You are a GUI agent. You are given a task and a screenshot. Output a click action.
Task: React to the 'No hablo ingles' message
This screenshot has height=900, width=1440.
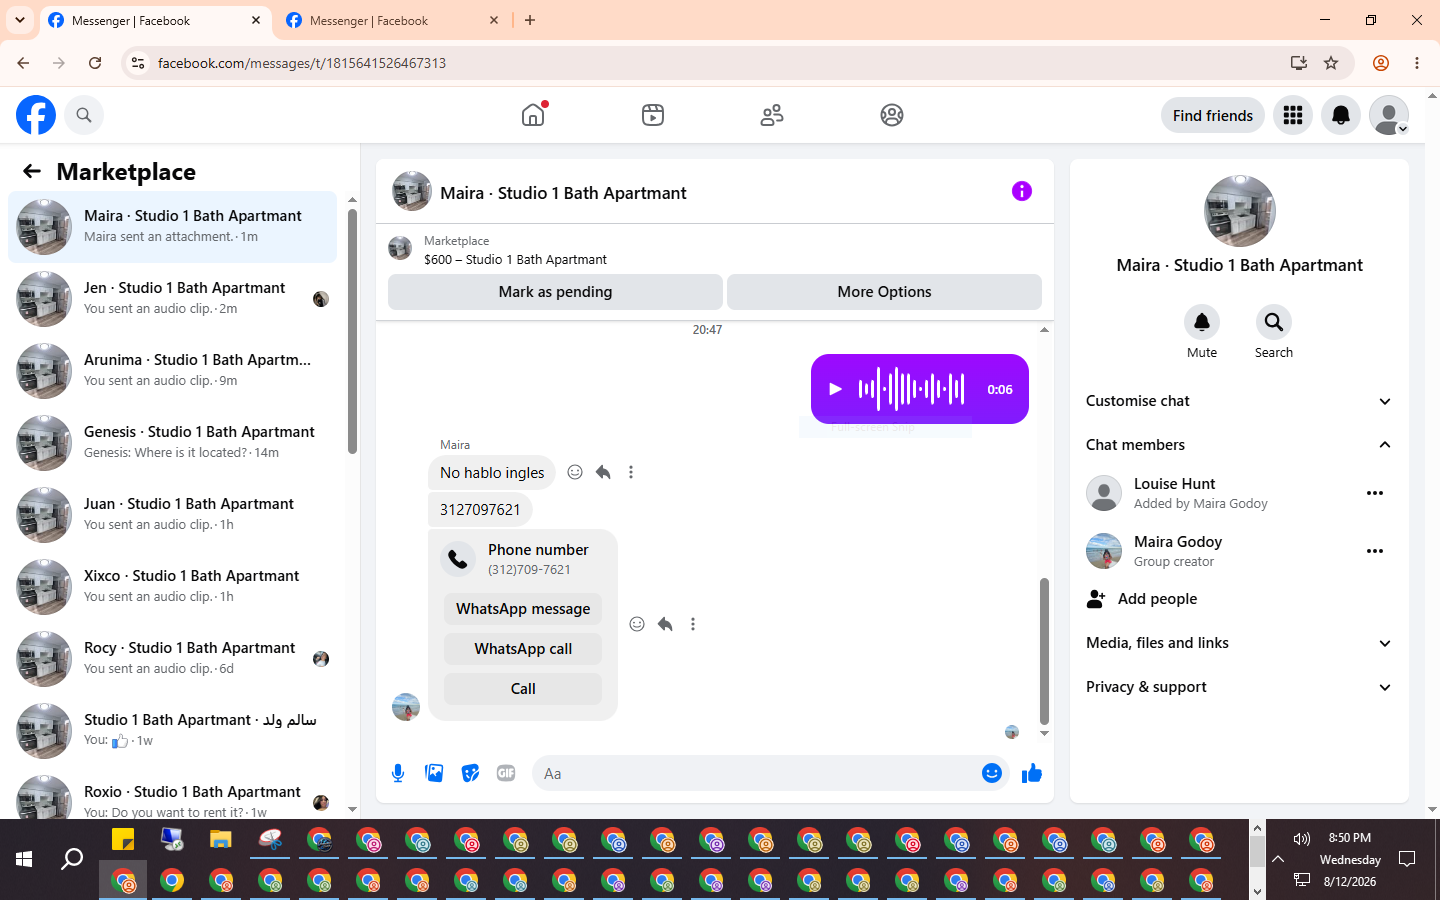tap(575, 472)
